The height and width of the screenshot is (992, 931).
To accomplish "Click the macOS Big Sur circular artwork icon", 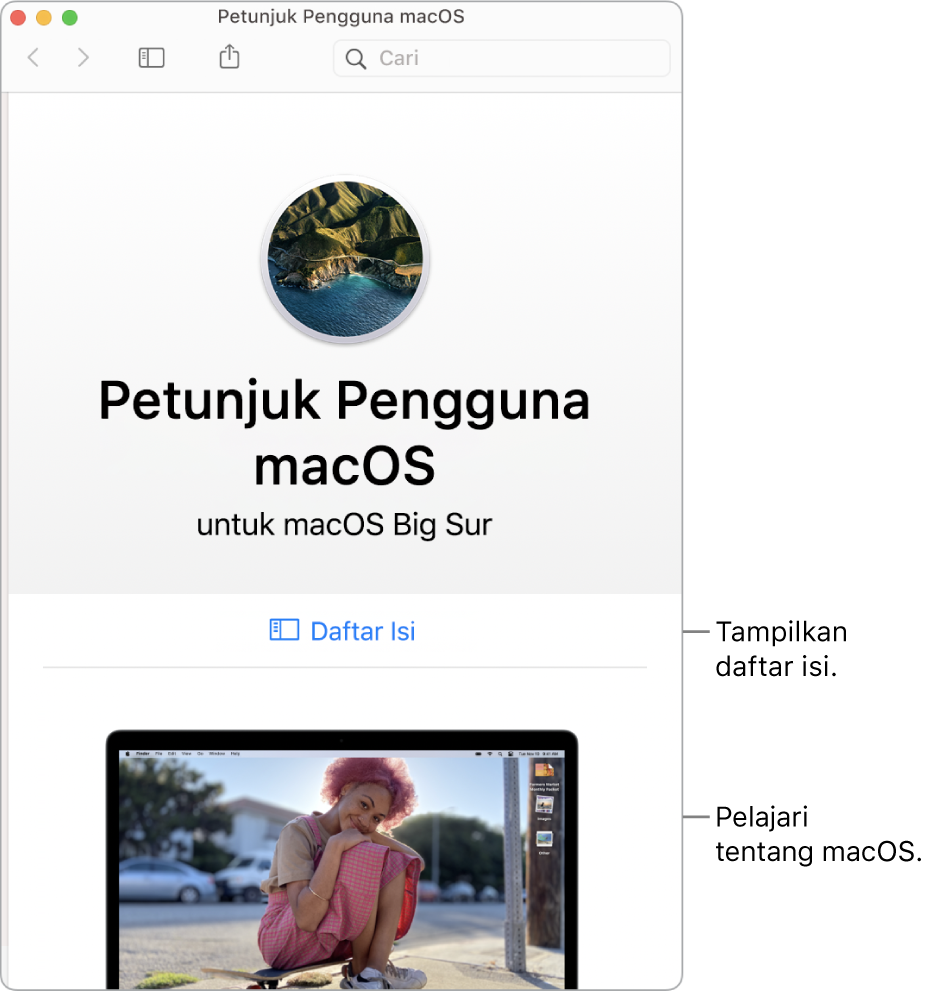I will 344,258.
